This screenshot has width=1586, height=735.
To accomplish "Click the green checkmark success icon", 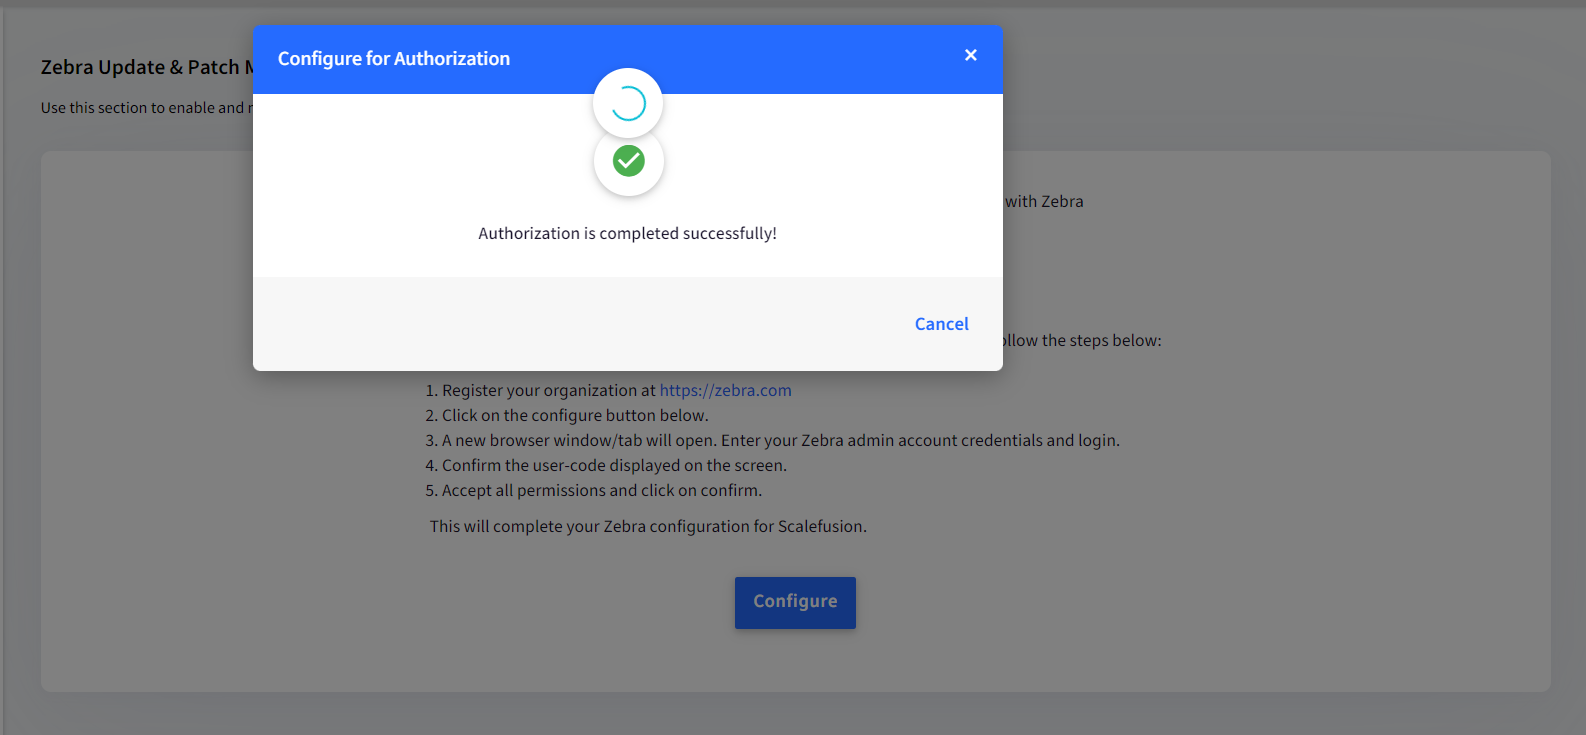I will click(628, 160).
